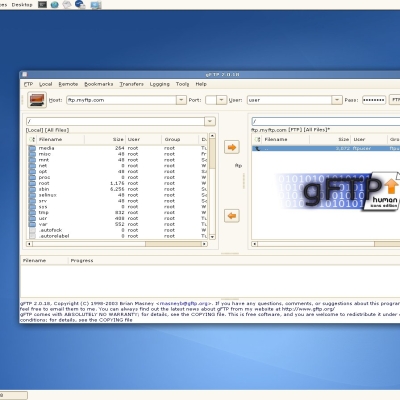Viewport: 400px width, 400px height.
Task: Select the root folder row
Action: coord(118,183)
